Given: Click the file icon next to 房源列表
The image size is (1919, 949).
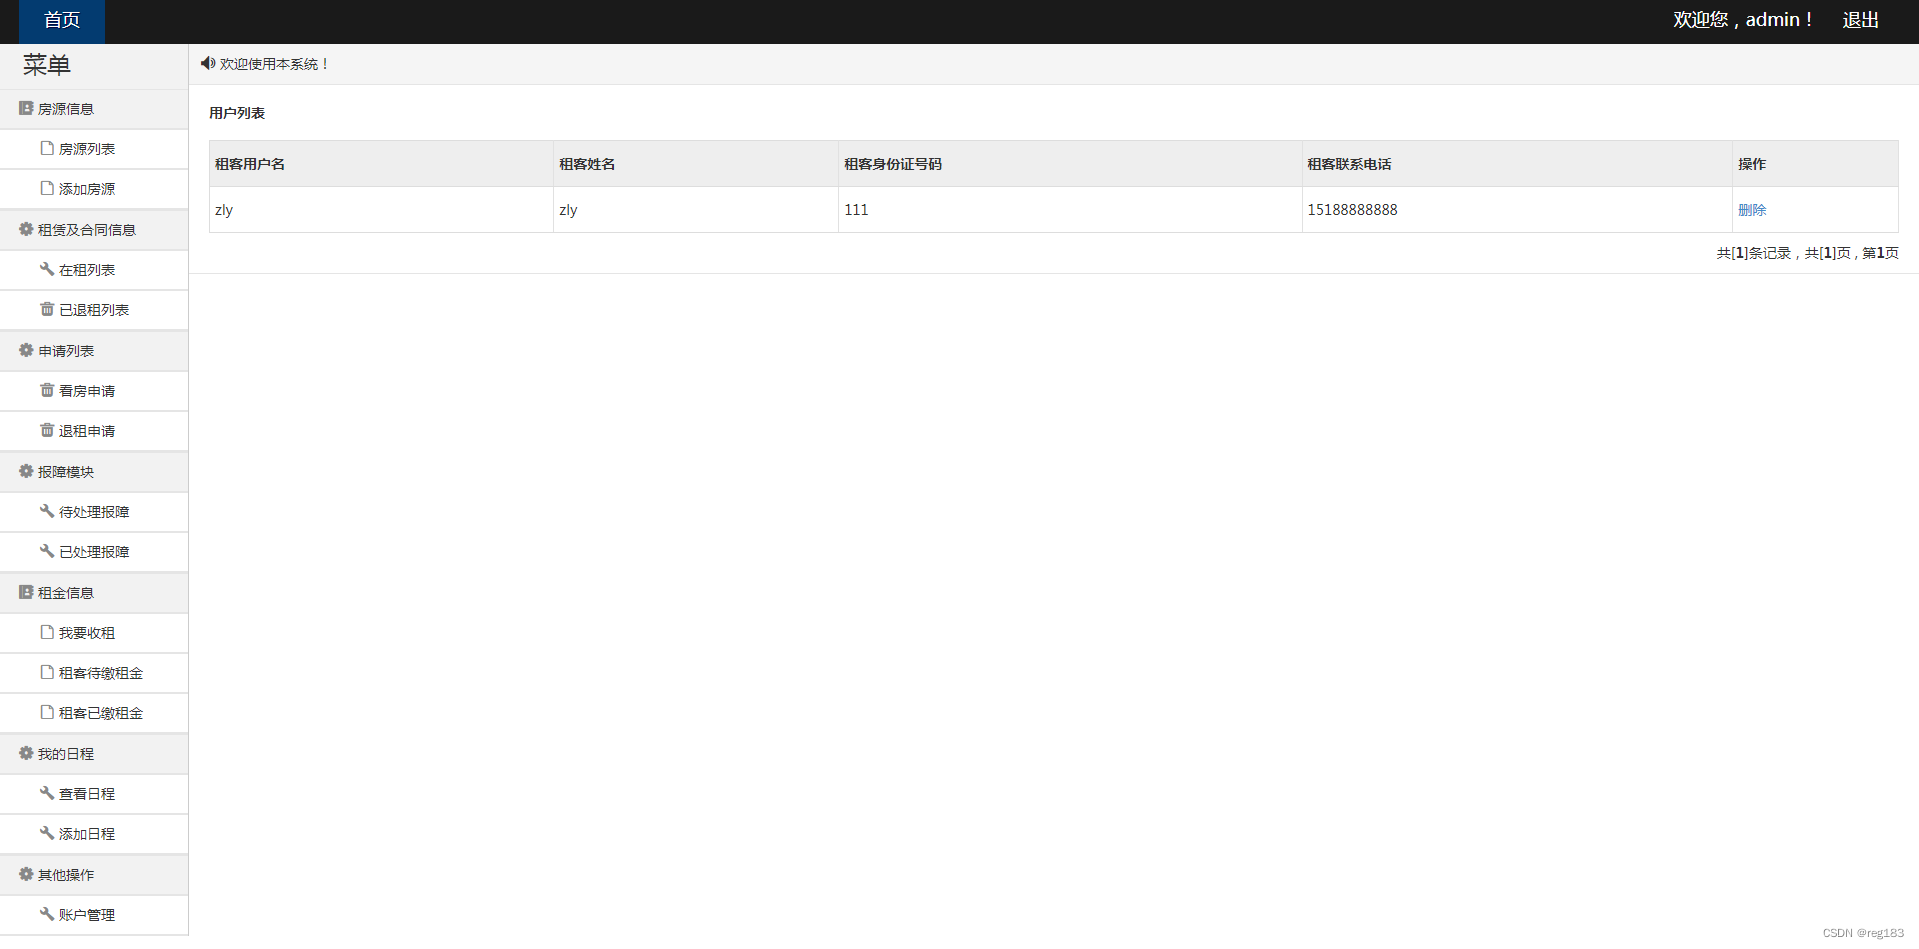Looking at the screenshot, I should [x=47, y=148].
